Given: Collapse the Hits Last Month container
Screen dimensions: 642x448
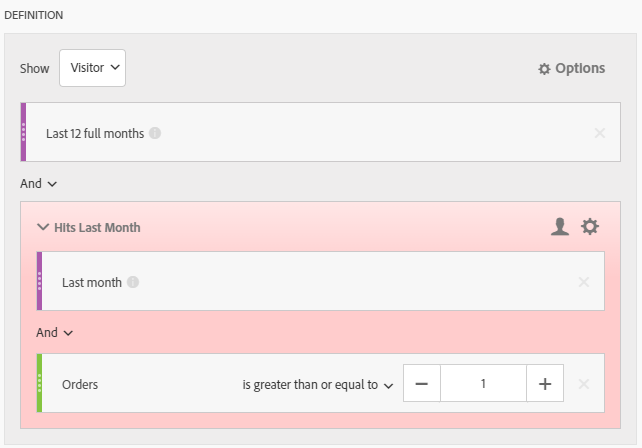Looking at the screenshot, I should pos(43,227).
